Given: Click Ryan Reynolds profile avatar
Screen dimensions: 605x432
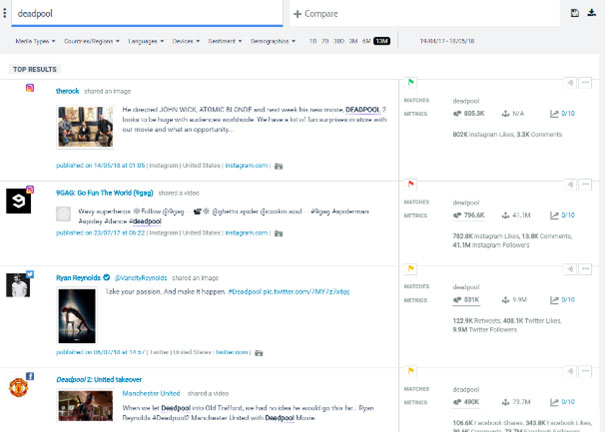Looking at the screenshot, I should [x=18, y=285].
